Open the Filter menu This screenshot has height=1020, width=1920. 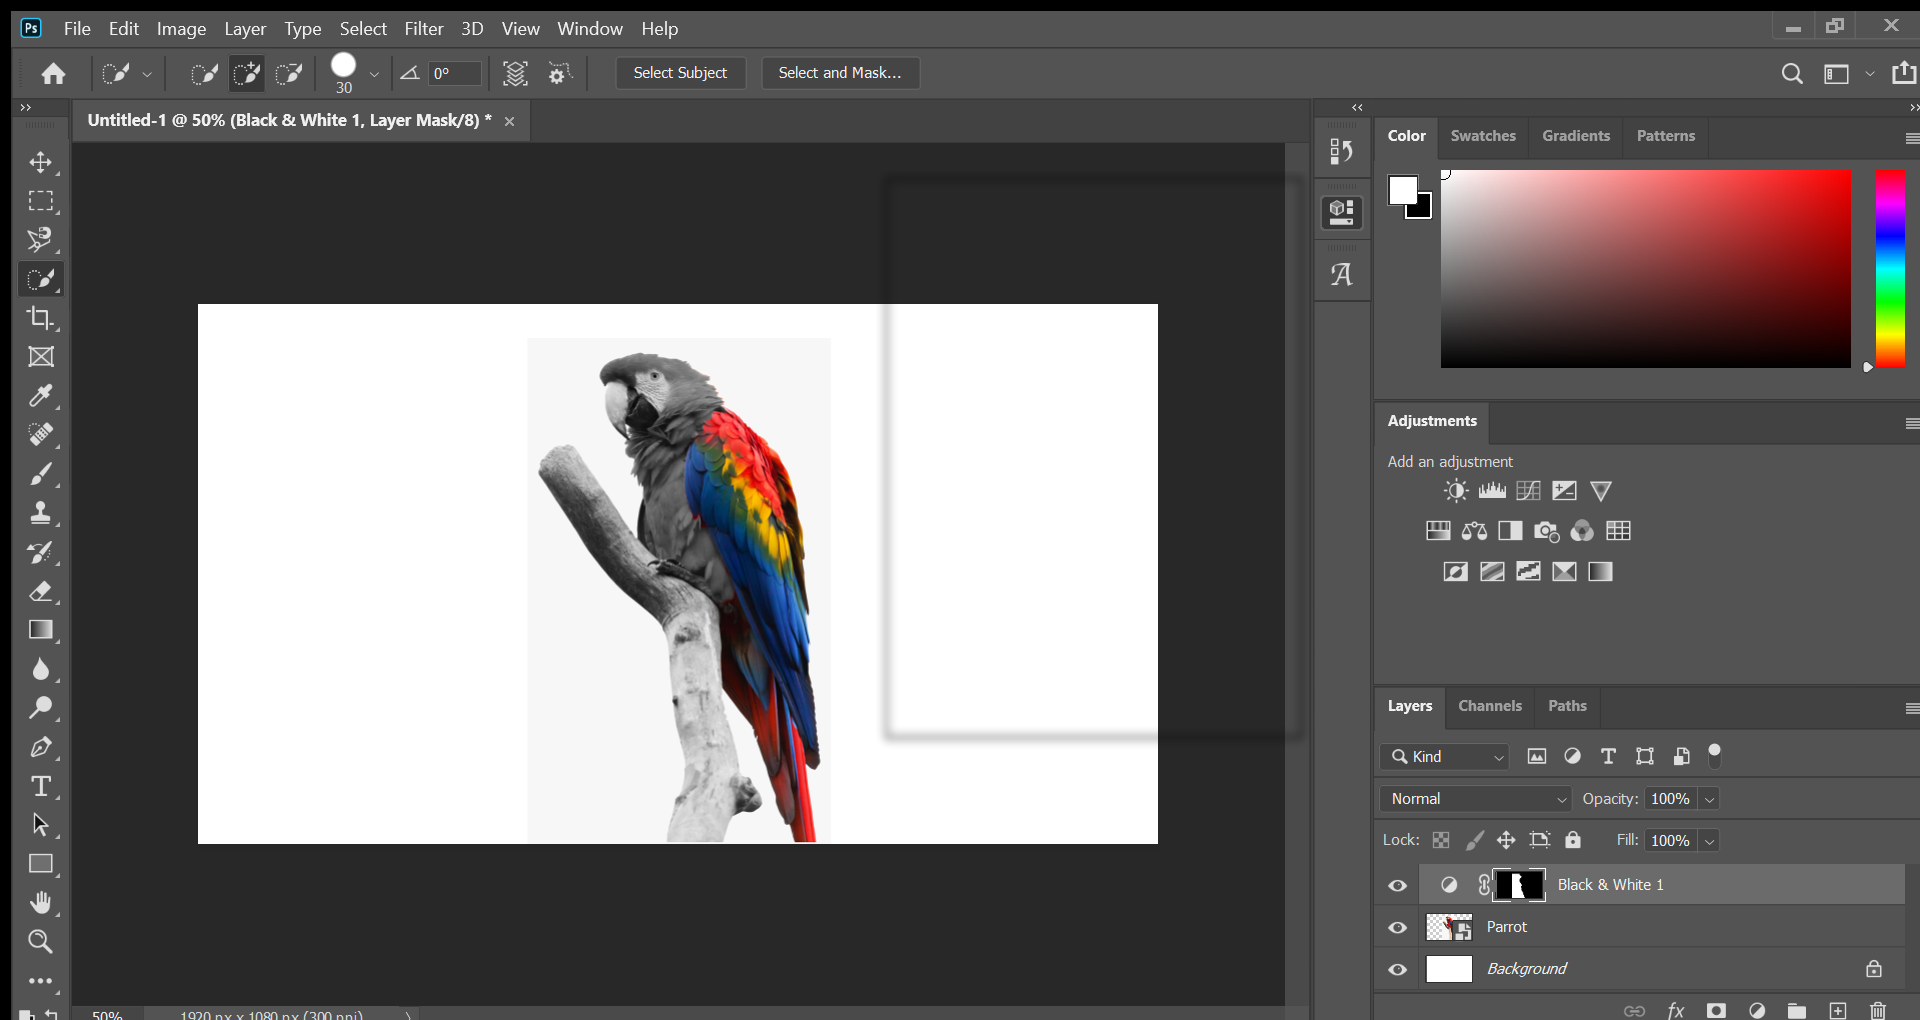pos(424,29)
